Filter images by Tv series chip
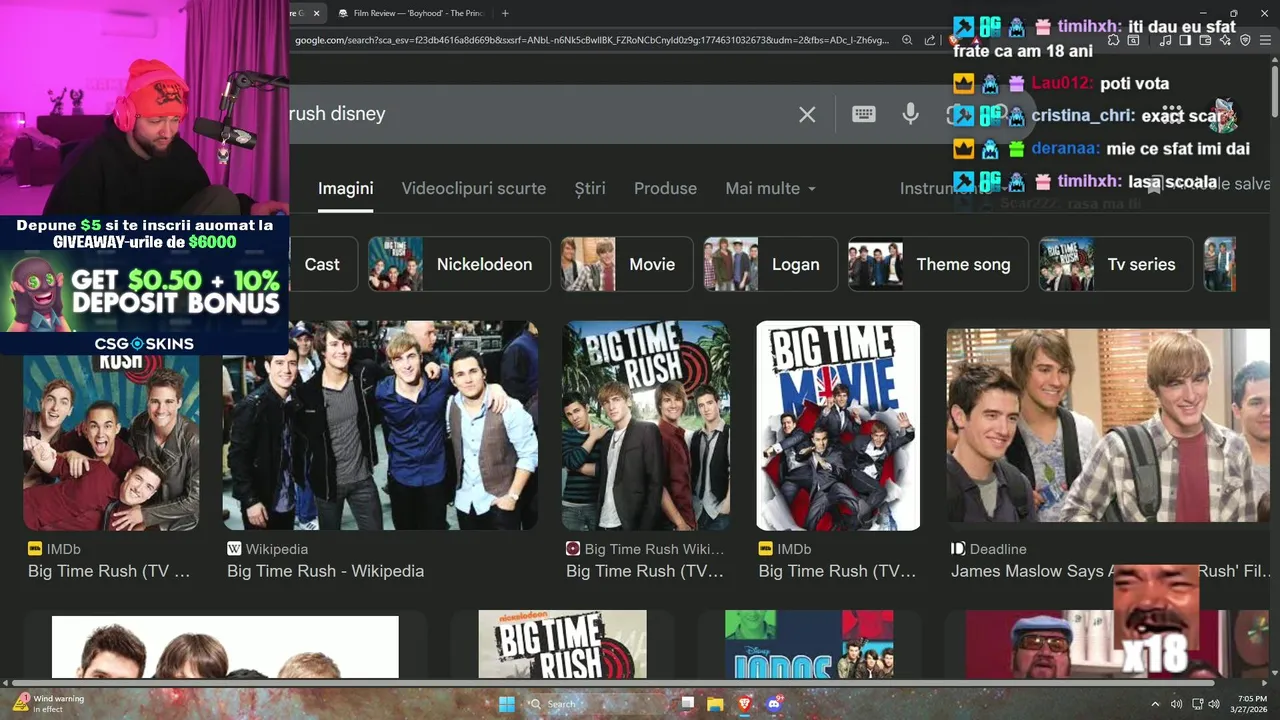Viewport: 1280px width, 720px height. pyautogui.click(x=1116, y=264)
